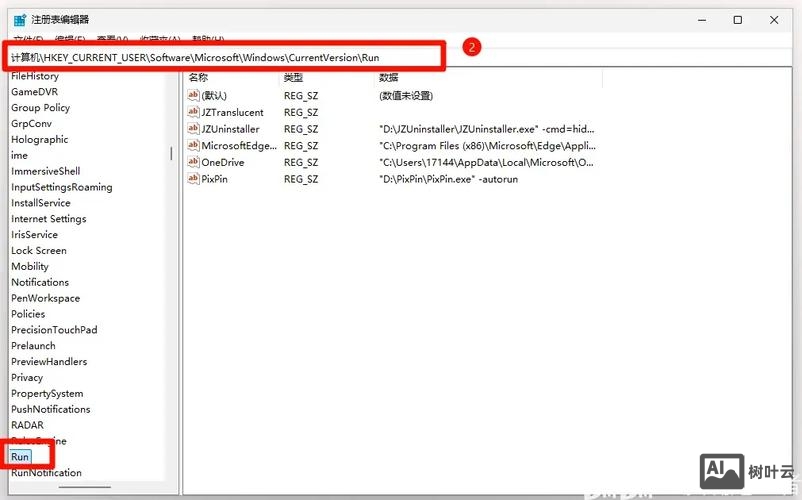This screenshot has height=500, width=802.
Task: Click the string icon beside OneDrive
Action: tap(193, 162)
